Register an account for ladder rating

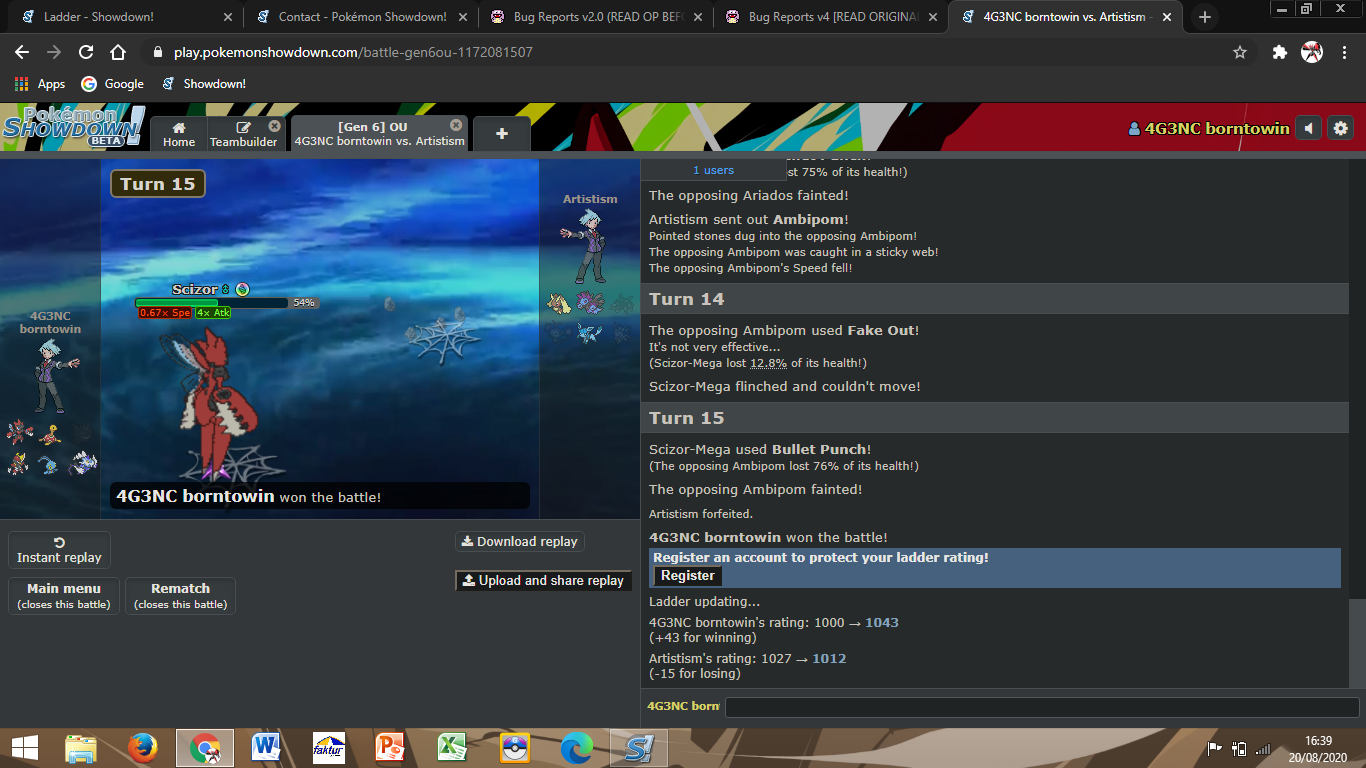687,576
